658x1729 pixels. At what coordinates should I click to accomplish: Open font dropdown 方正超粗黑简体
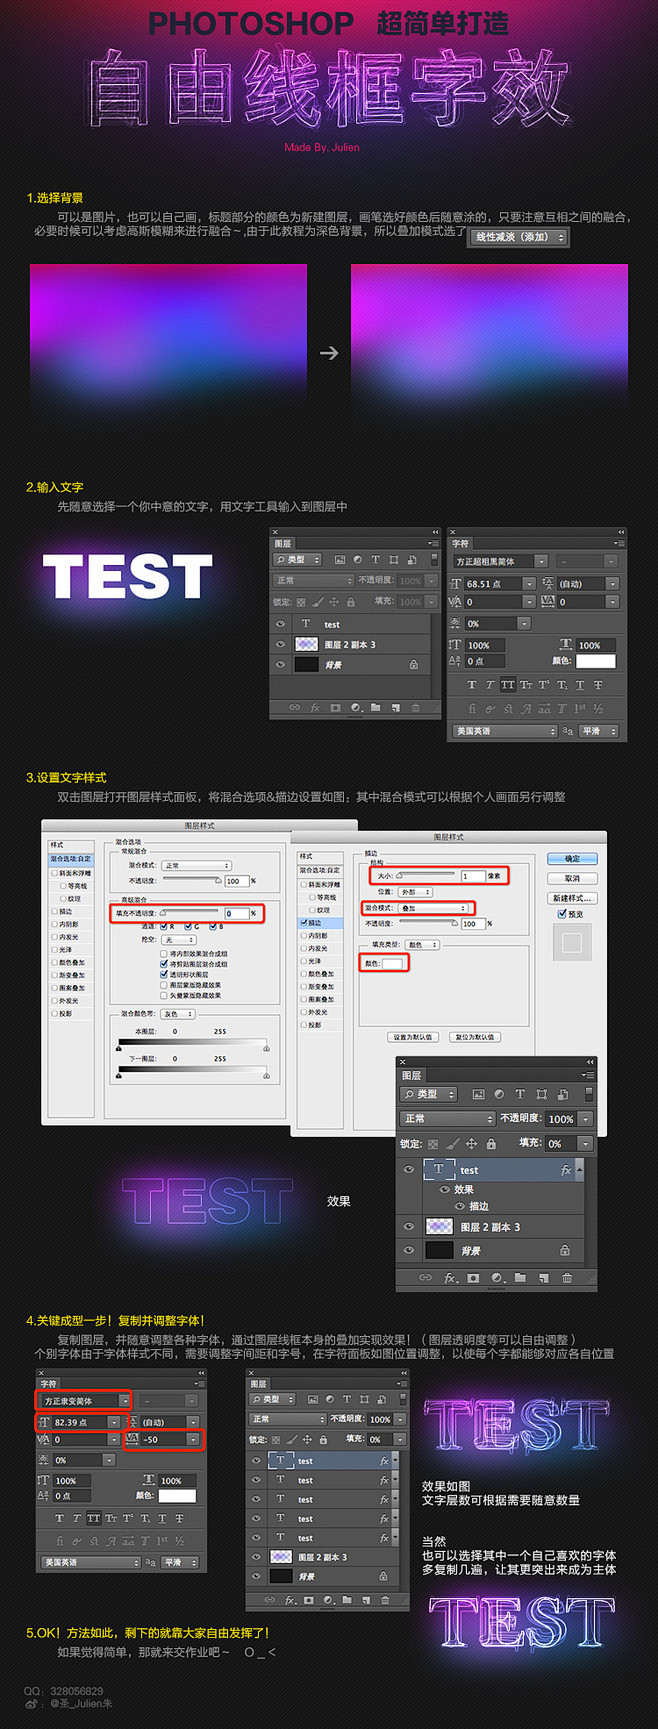(500, 561)
